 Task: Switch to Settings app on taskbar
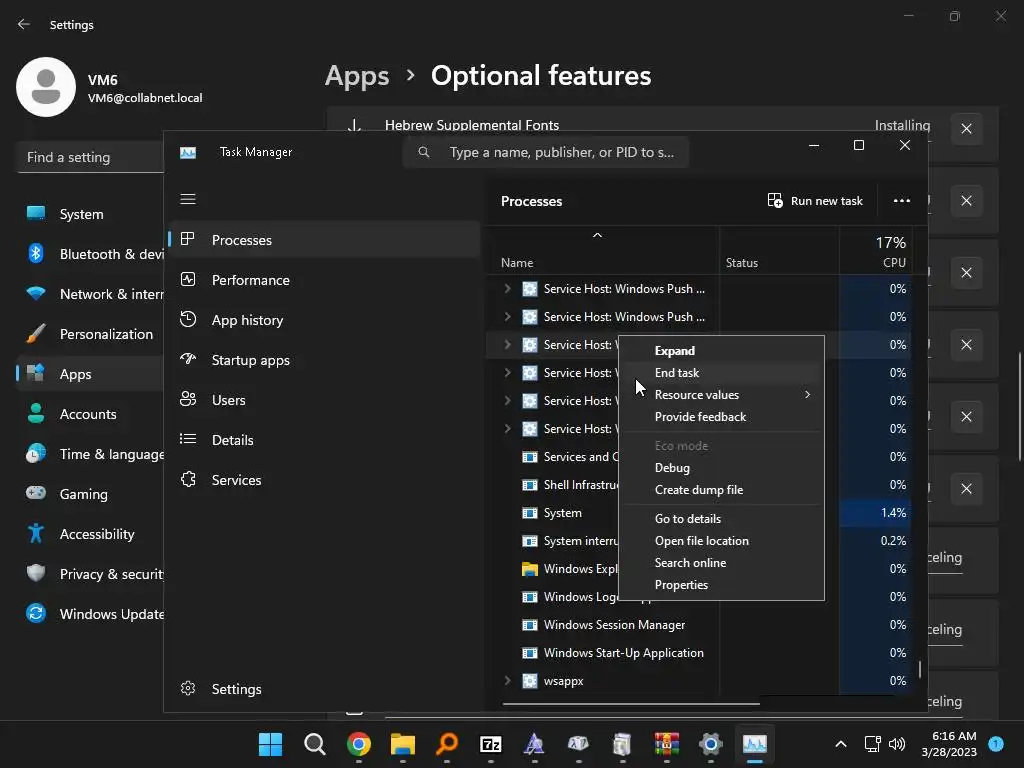click(711, 744)
